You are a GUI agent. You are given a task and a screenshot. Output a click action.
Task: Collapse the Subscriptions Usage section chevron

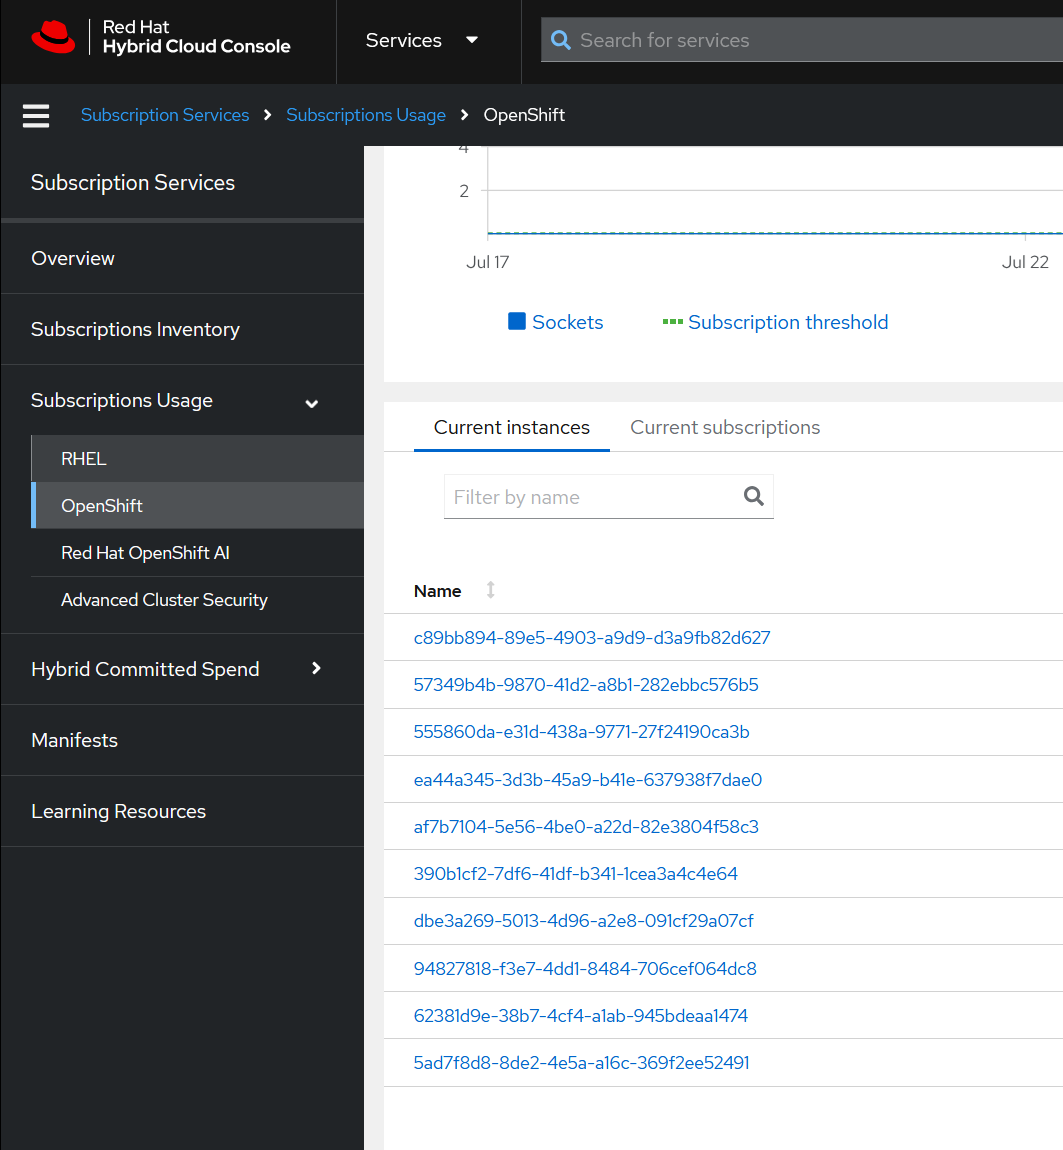(x=312, y=403)
